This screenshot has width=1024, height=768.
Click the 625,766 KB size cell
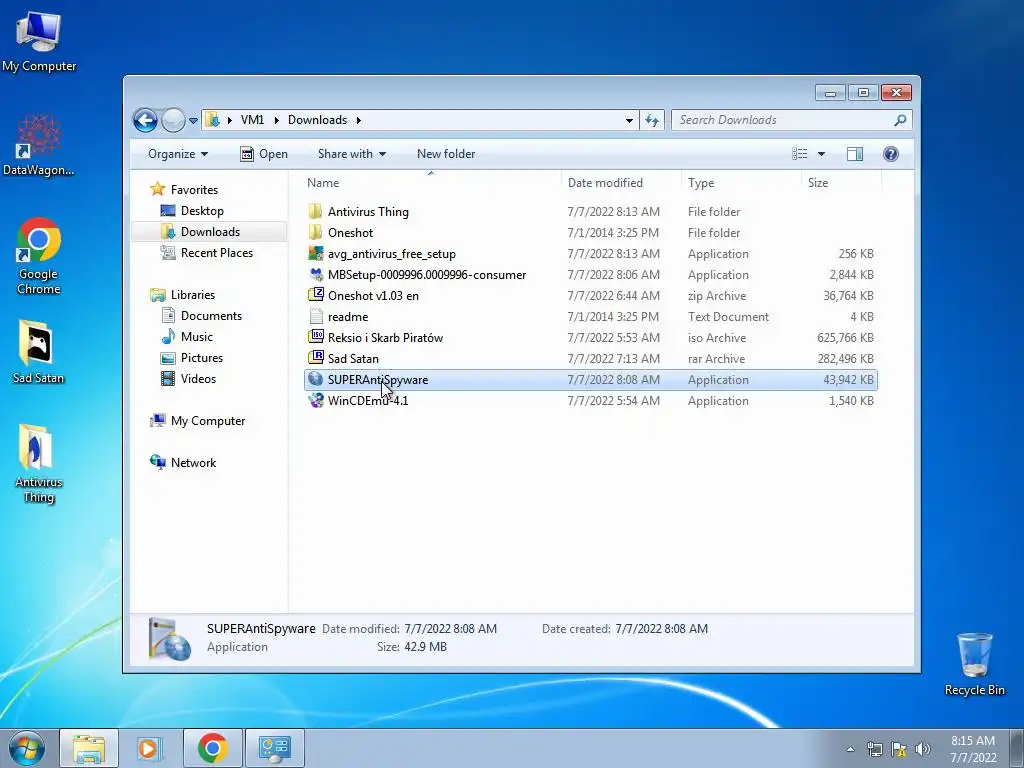tap(845, 338)
